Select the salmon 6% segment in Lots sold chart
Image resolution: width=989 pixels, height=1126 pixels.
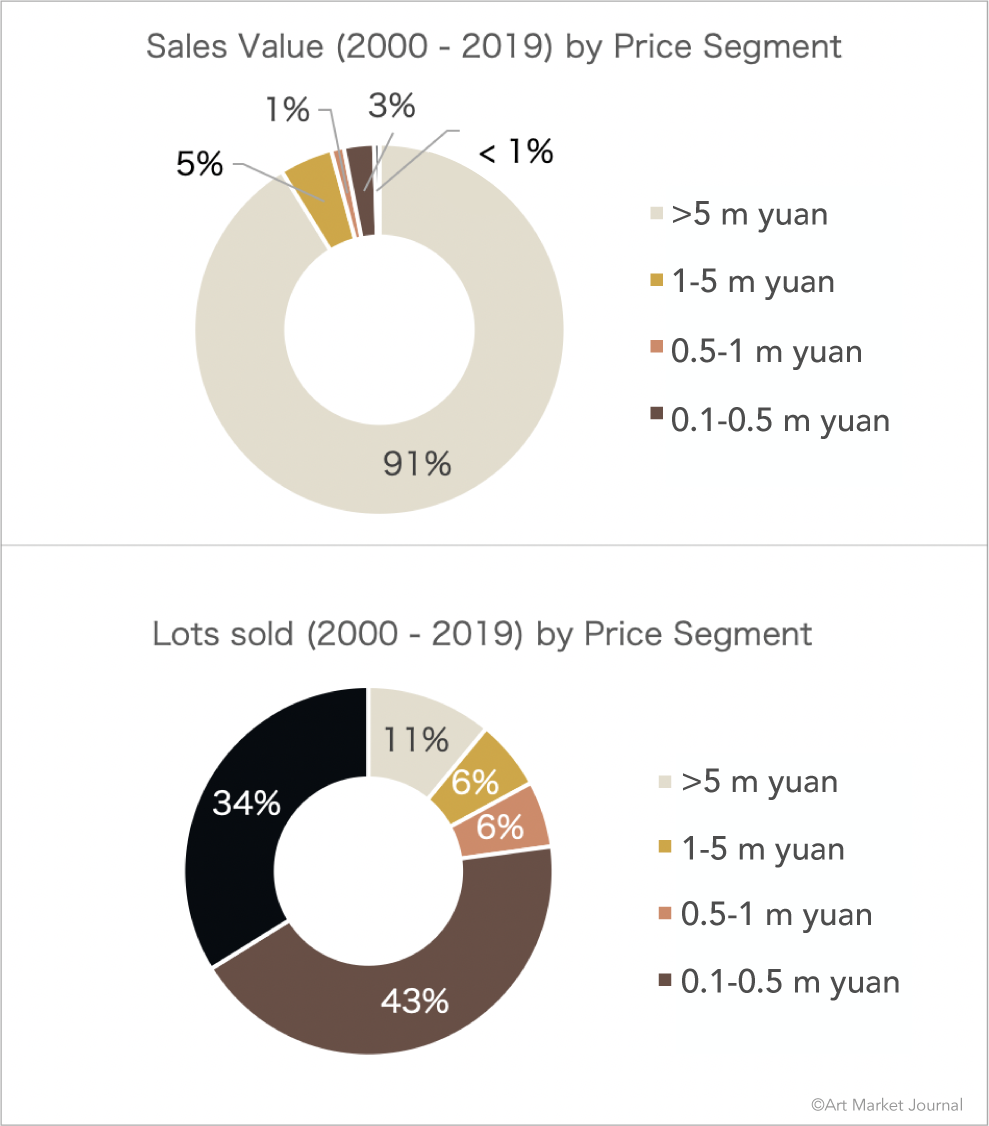[x=499, y=828]
